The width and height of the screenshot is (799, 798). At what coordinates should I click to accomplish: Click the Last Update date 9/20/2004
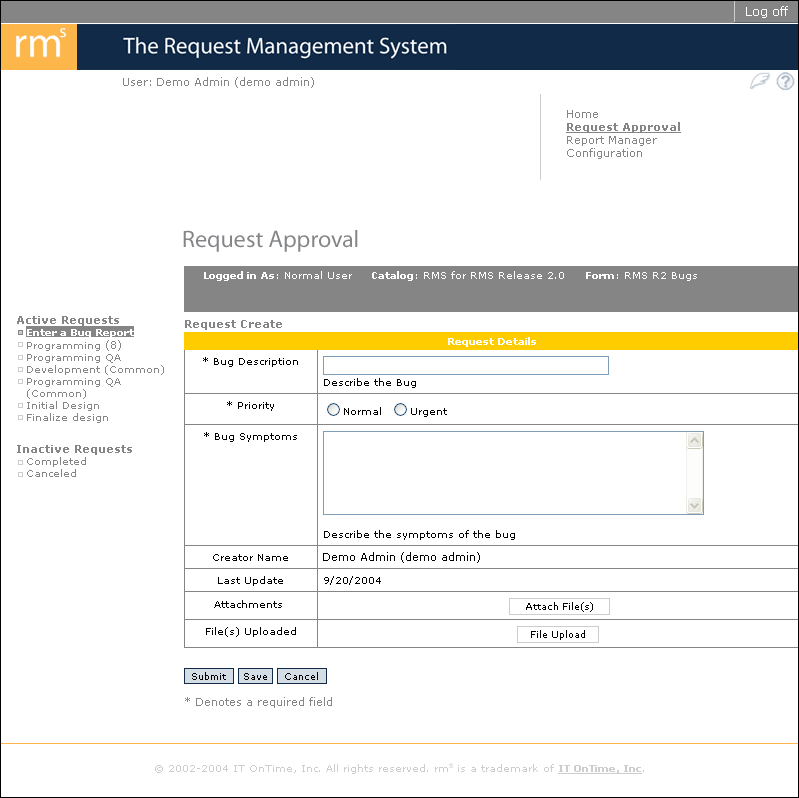352,580
